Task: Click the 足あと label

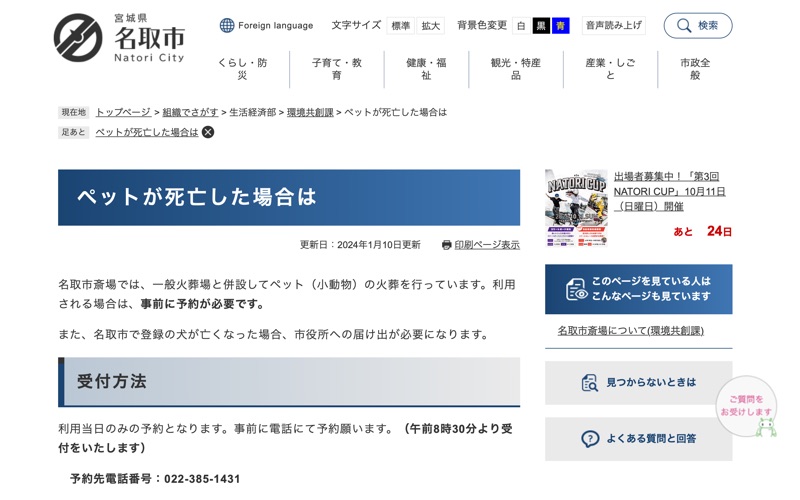Action: [x=73, y=132]
